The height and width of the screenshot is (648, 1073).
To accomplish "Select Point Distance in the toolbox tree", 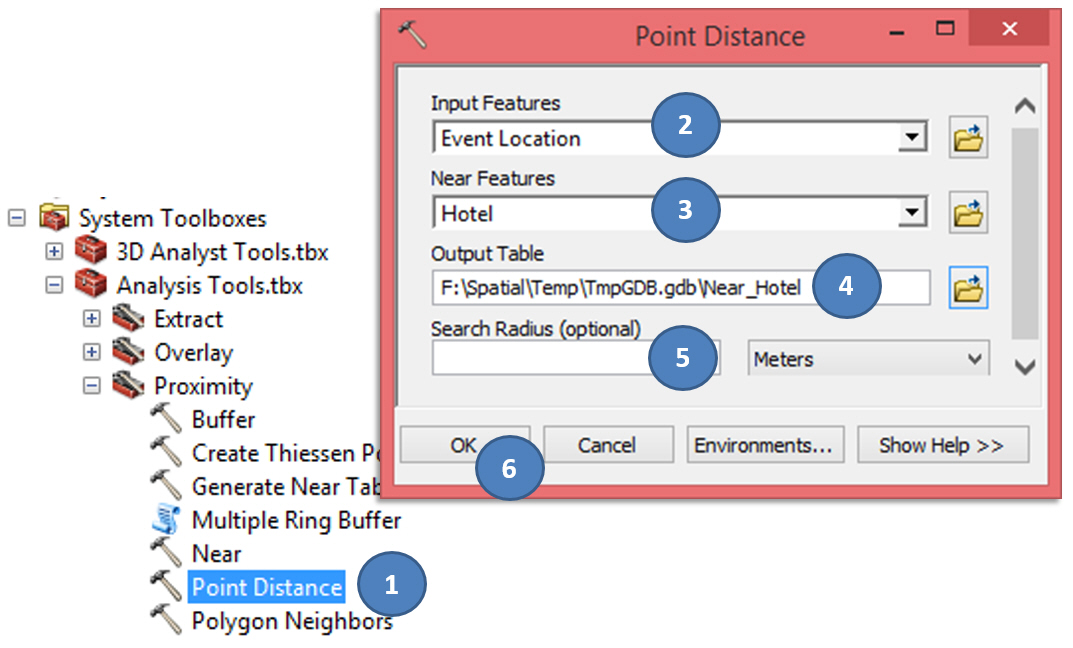I will [267, 587].
